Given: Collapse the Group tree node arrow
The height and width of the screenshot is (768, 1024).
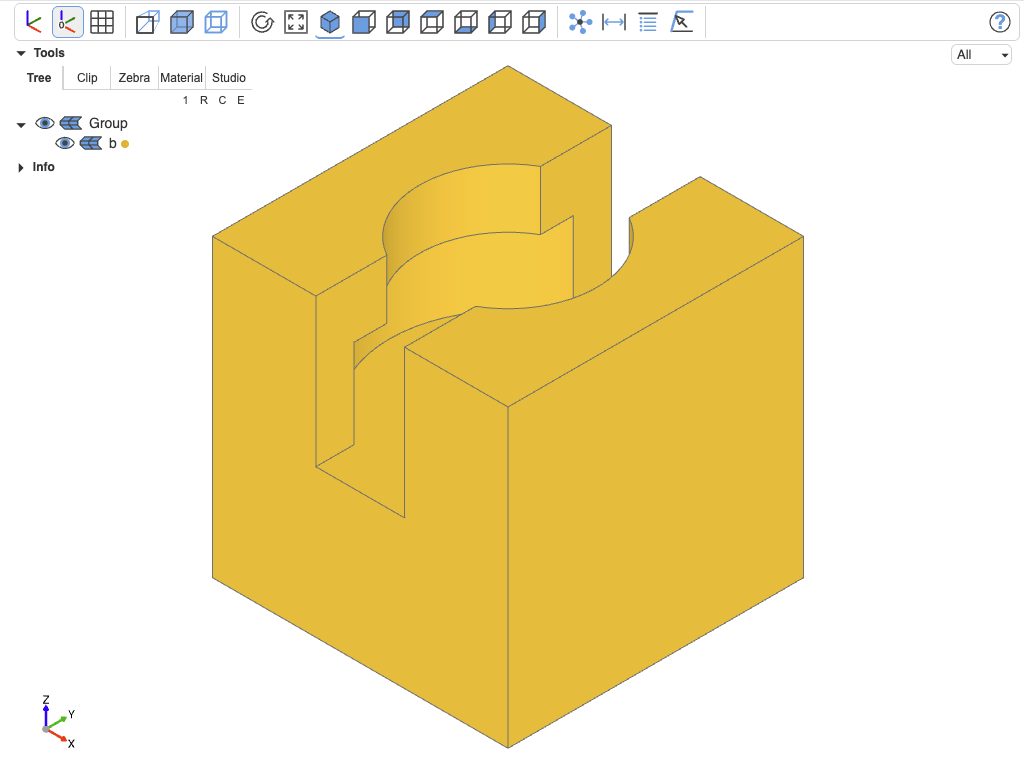Looking at the screenshot, I should coord(21,124).
